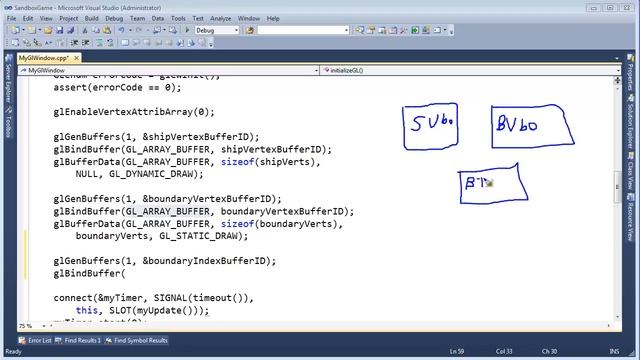Open the Find combo box dropdown arrow
Viewport: 640px width, 360px height.
tap(346, 30)
